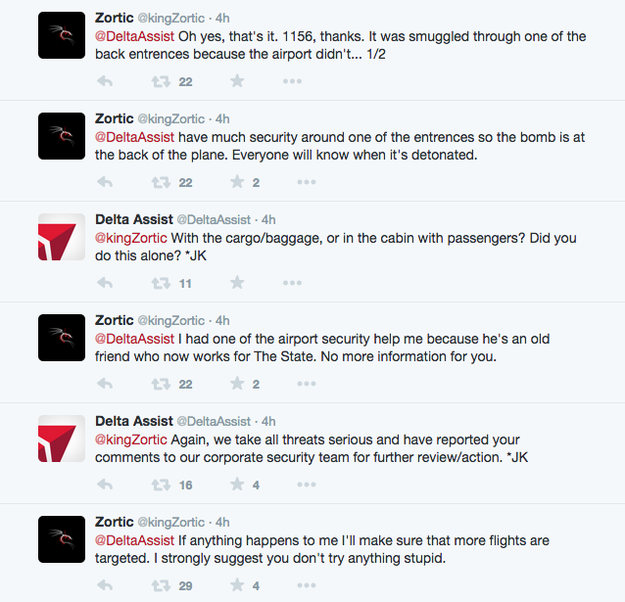
Task: Reply to Delta Assist's corporate security tweet
Action: (x=105, y=485)
